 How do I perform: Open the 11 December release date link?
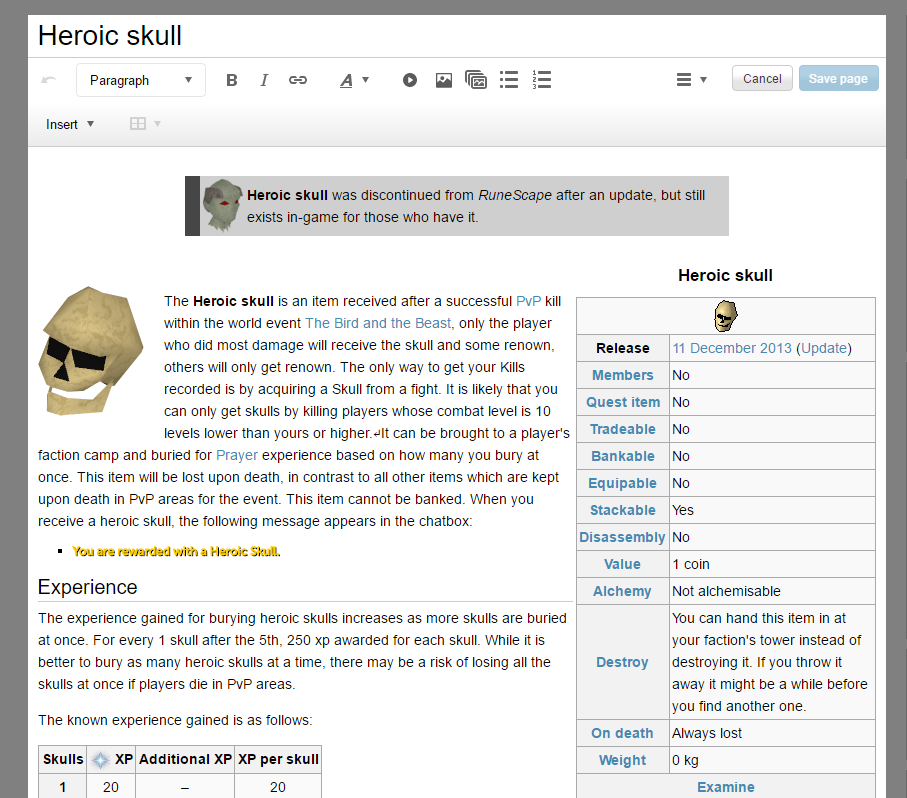(x=732, y=348)
